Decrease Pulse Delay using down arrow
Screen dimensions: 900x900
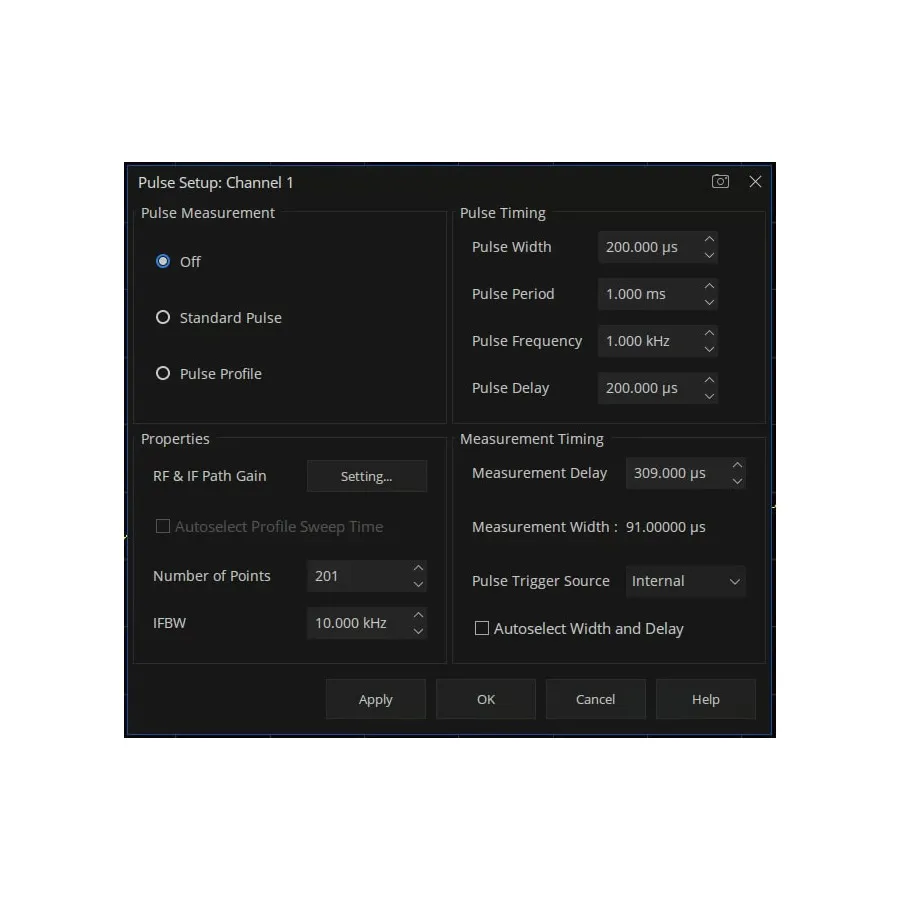point(709,397)
